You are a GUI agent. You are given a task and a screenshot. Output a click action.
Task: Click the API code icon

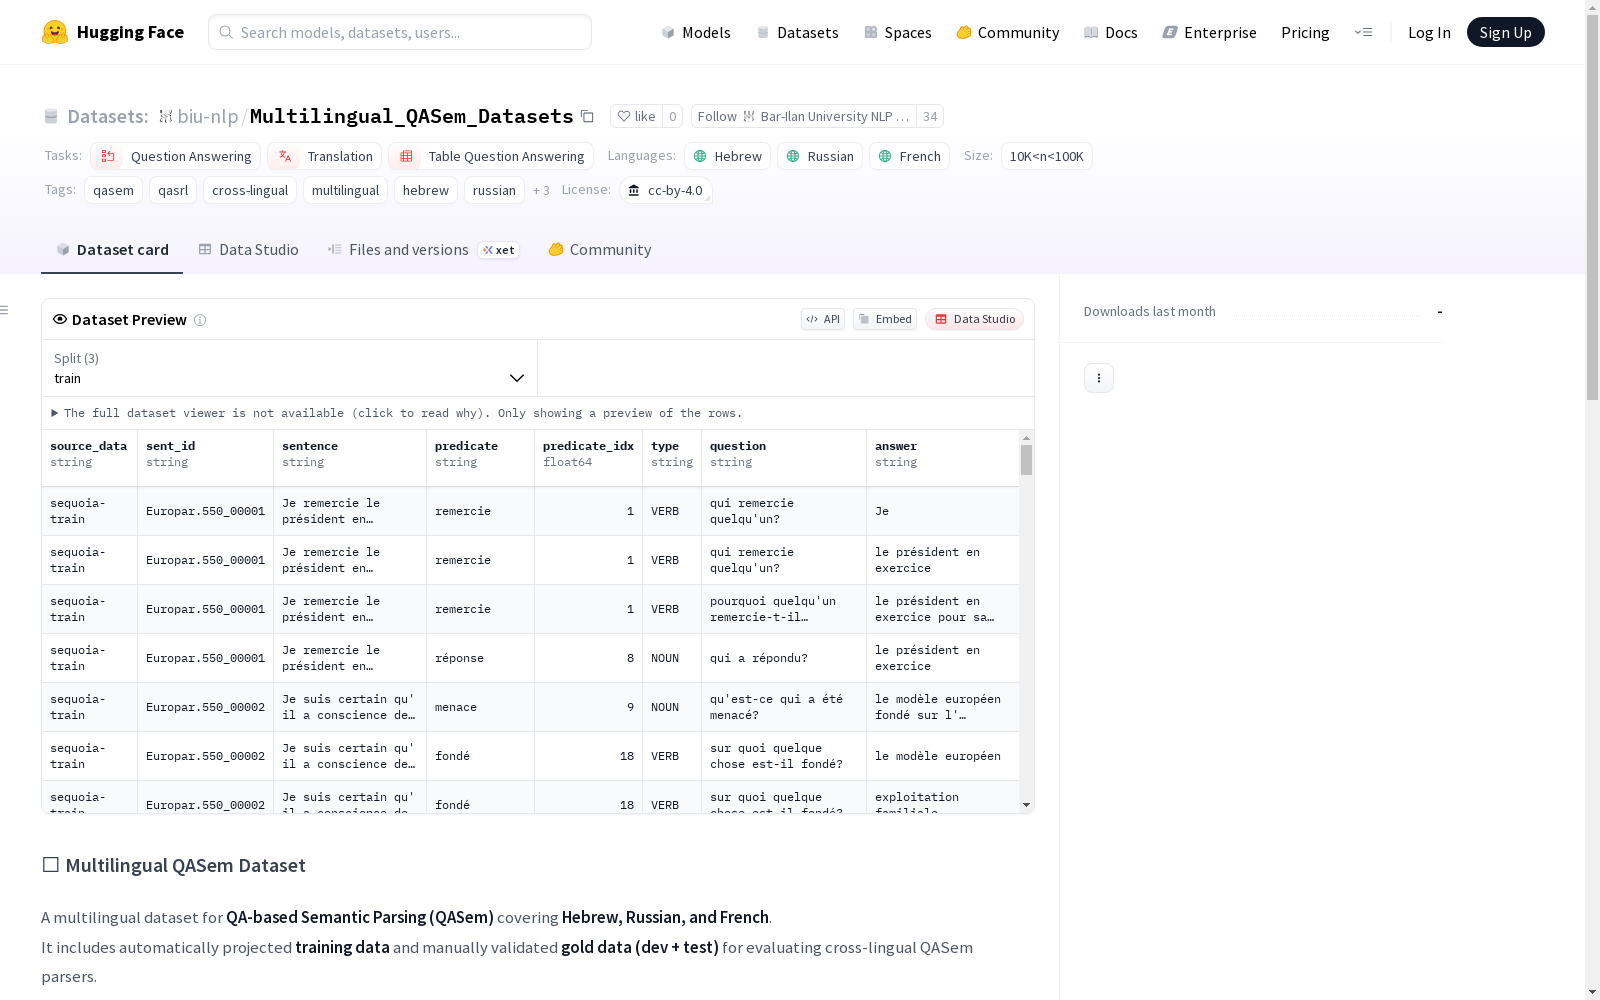(812, 319)
